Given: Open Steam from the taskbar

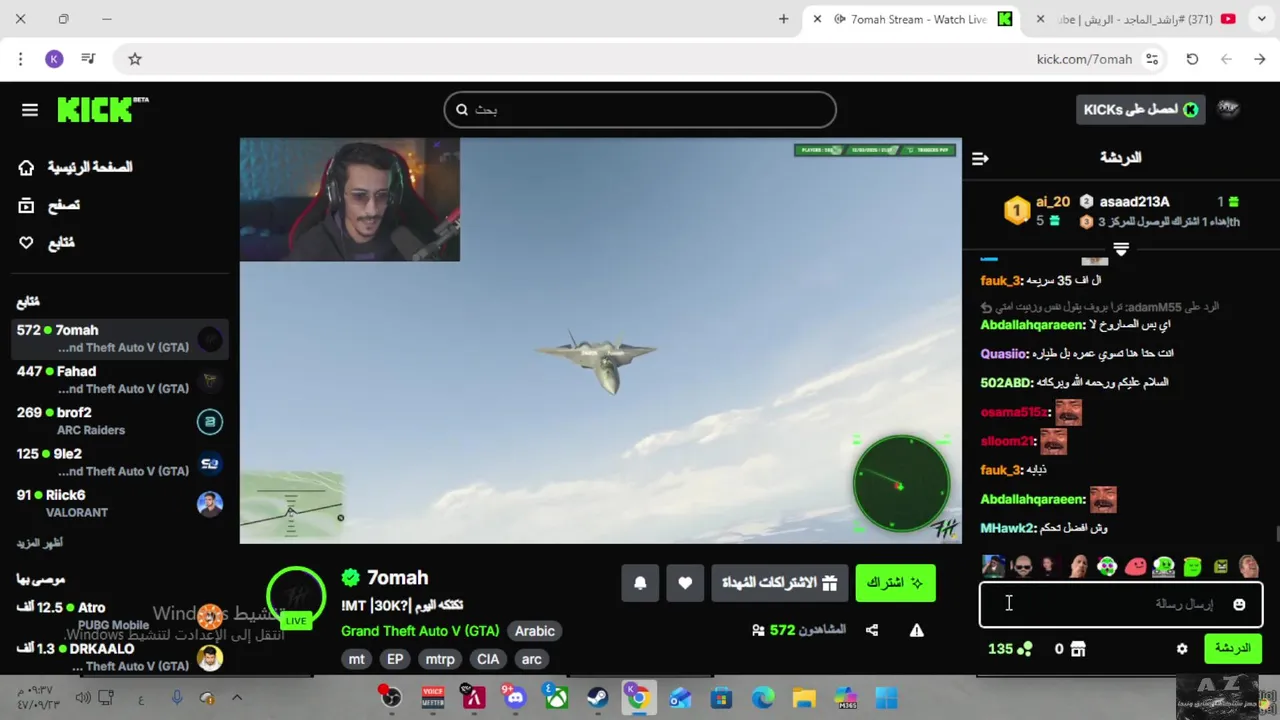Looking at the screenshot, I should point(597,697).
